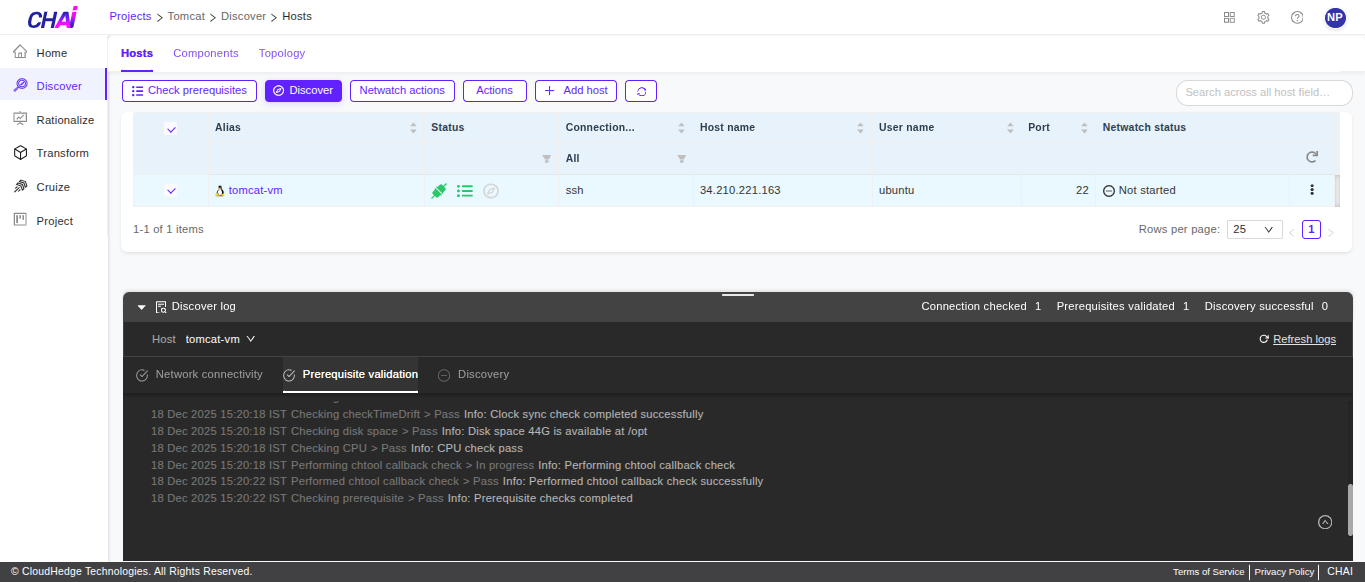1365x582 pixels.
Task: Click the CHAI logo
Action: click(x=52, y=18)
